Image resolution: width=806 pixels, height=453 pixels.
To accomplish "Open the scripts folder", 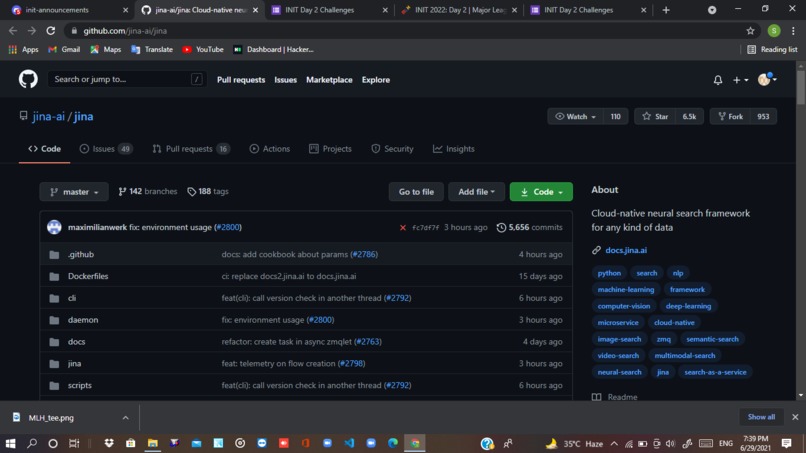I will [80, 385].
